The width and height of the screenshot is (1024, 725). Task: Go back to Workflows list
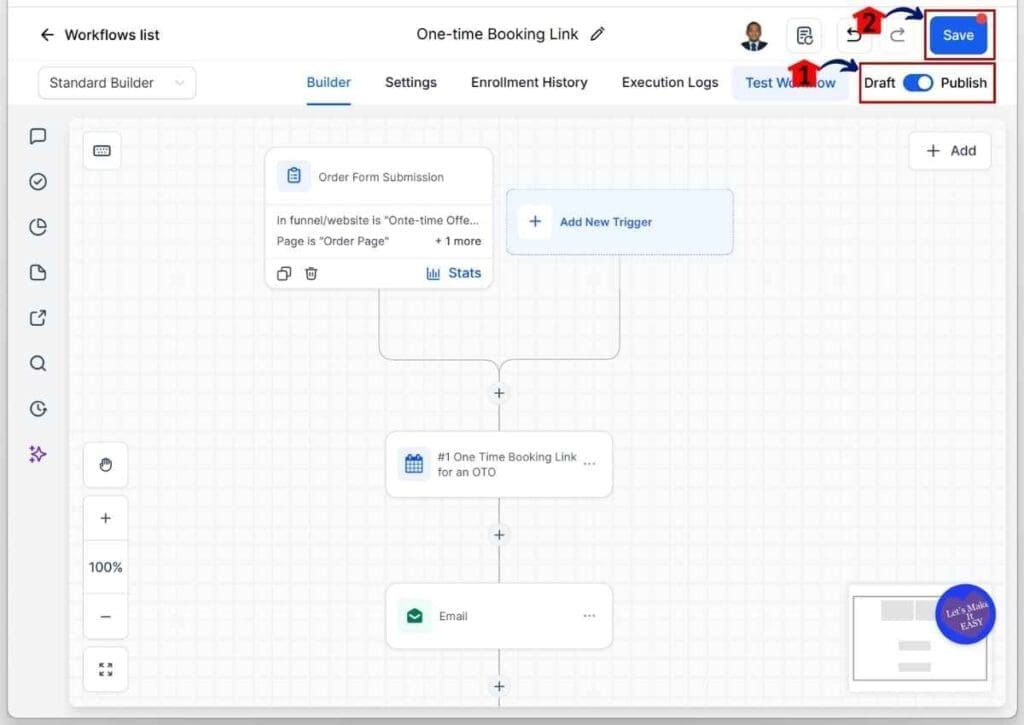(x=99, y=35)
